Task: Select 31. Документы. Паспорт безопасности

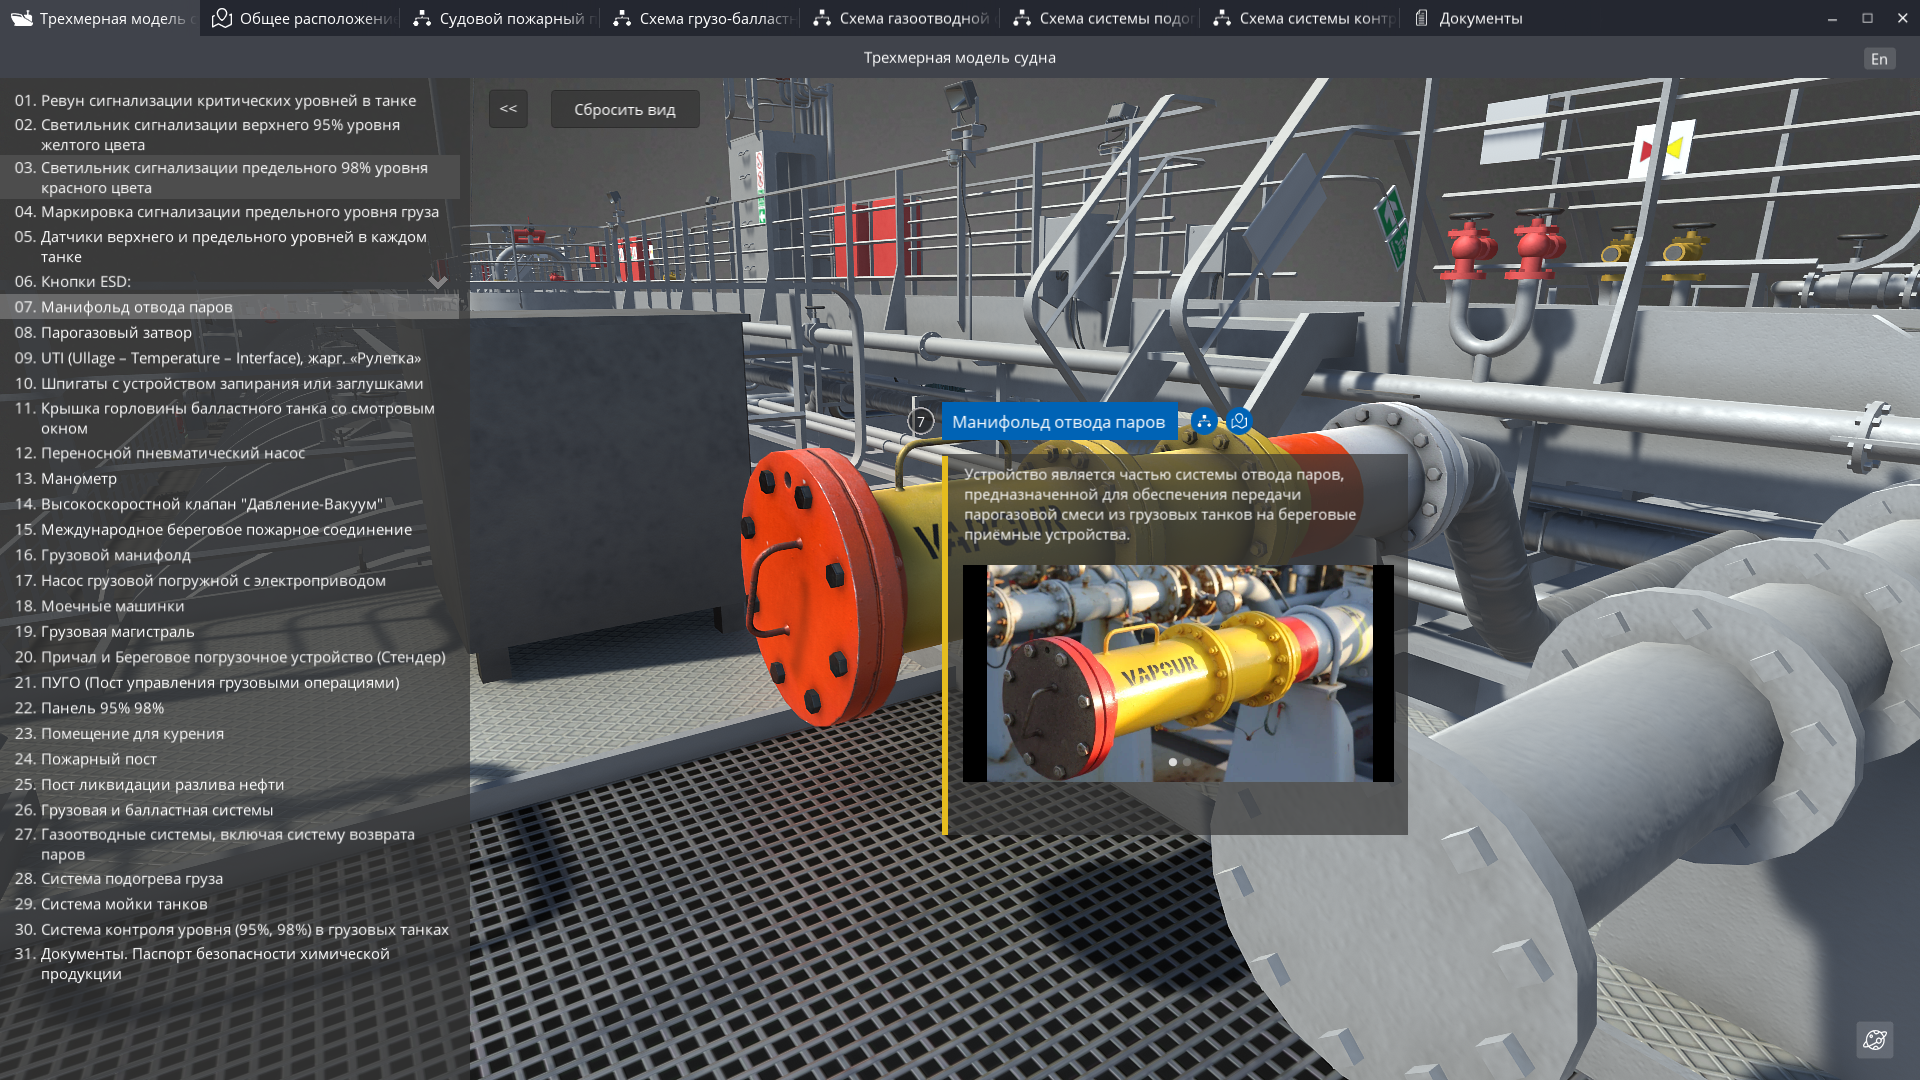Action: 230,963
